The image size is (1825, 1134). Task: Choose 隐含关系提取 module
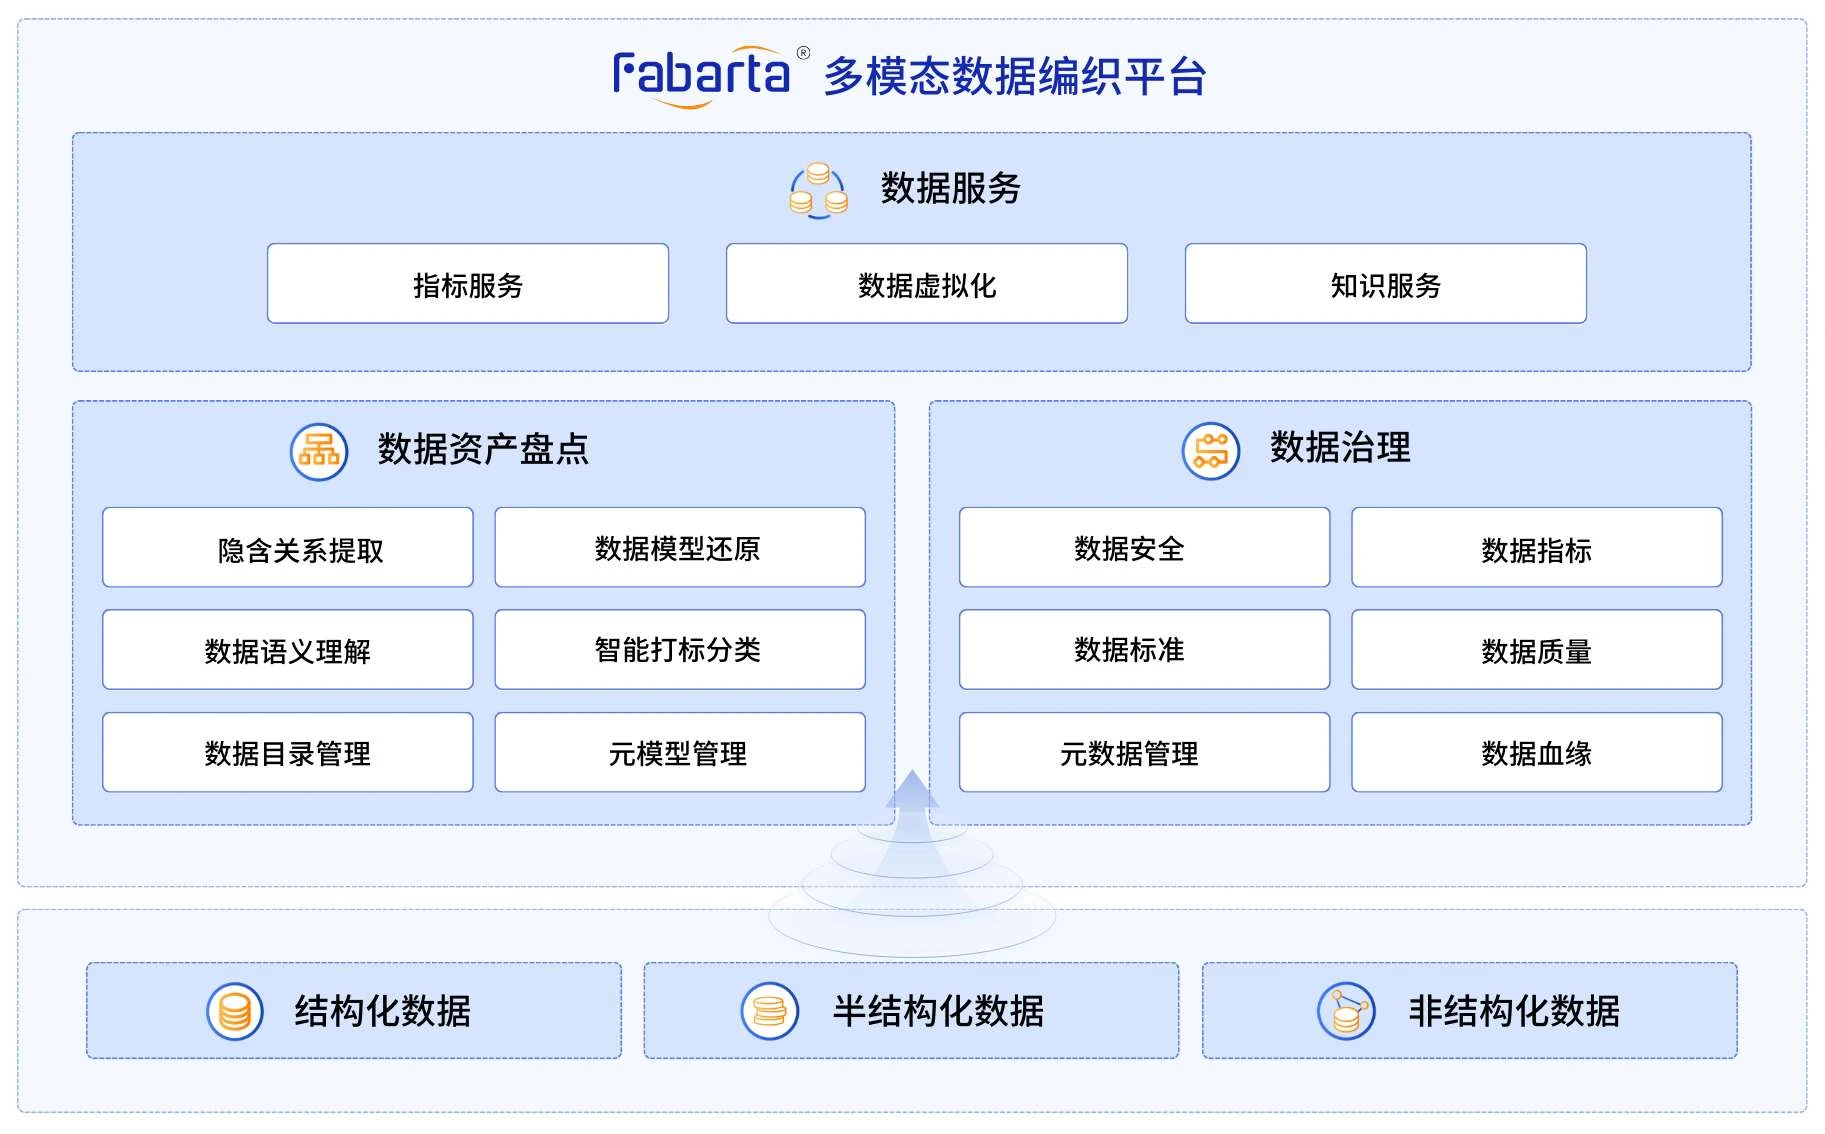[288, 548]
